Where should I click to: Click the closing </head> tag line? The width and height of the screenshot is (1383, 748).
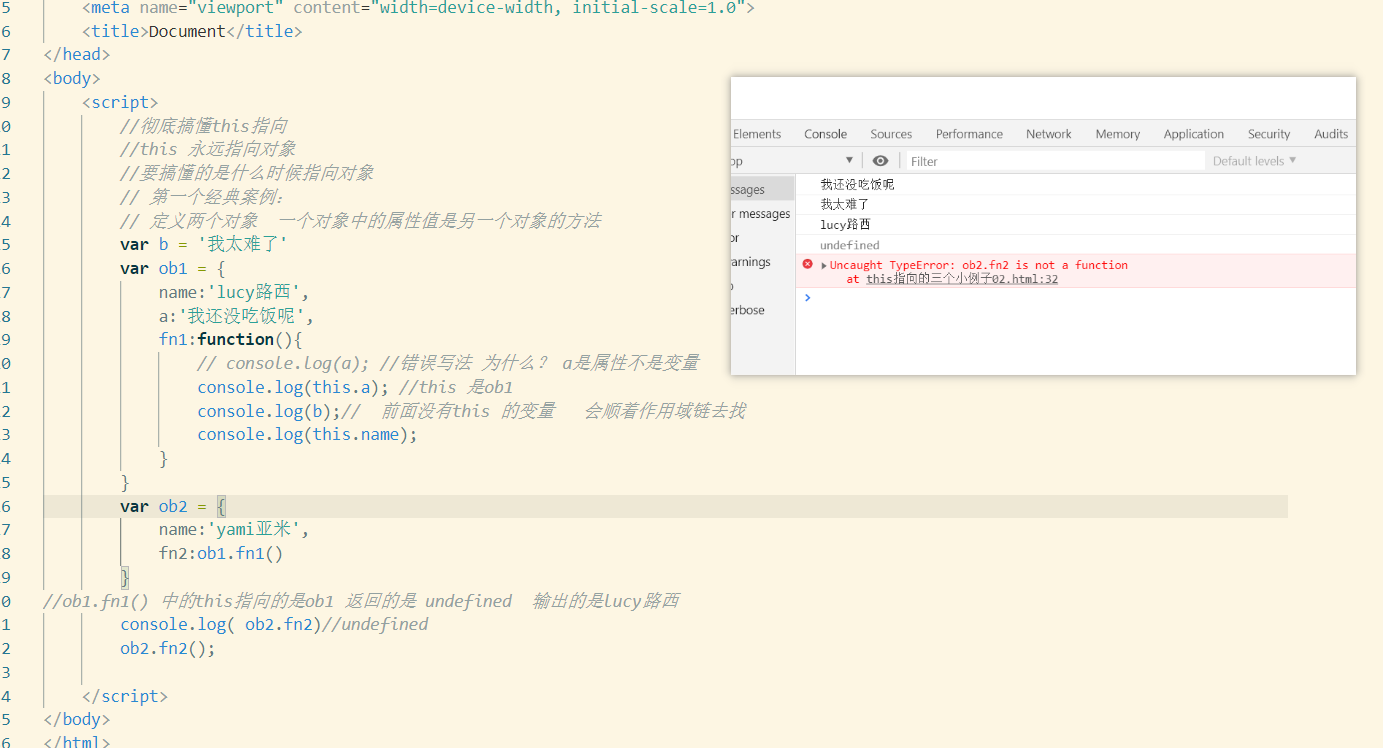77,55
